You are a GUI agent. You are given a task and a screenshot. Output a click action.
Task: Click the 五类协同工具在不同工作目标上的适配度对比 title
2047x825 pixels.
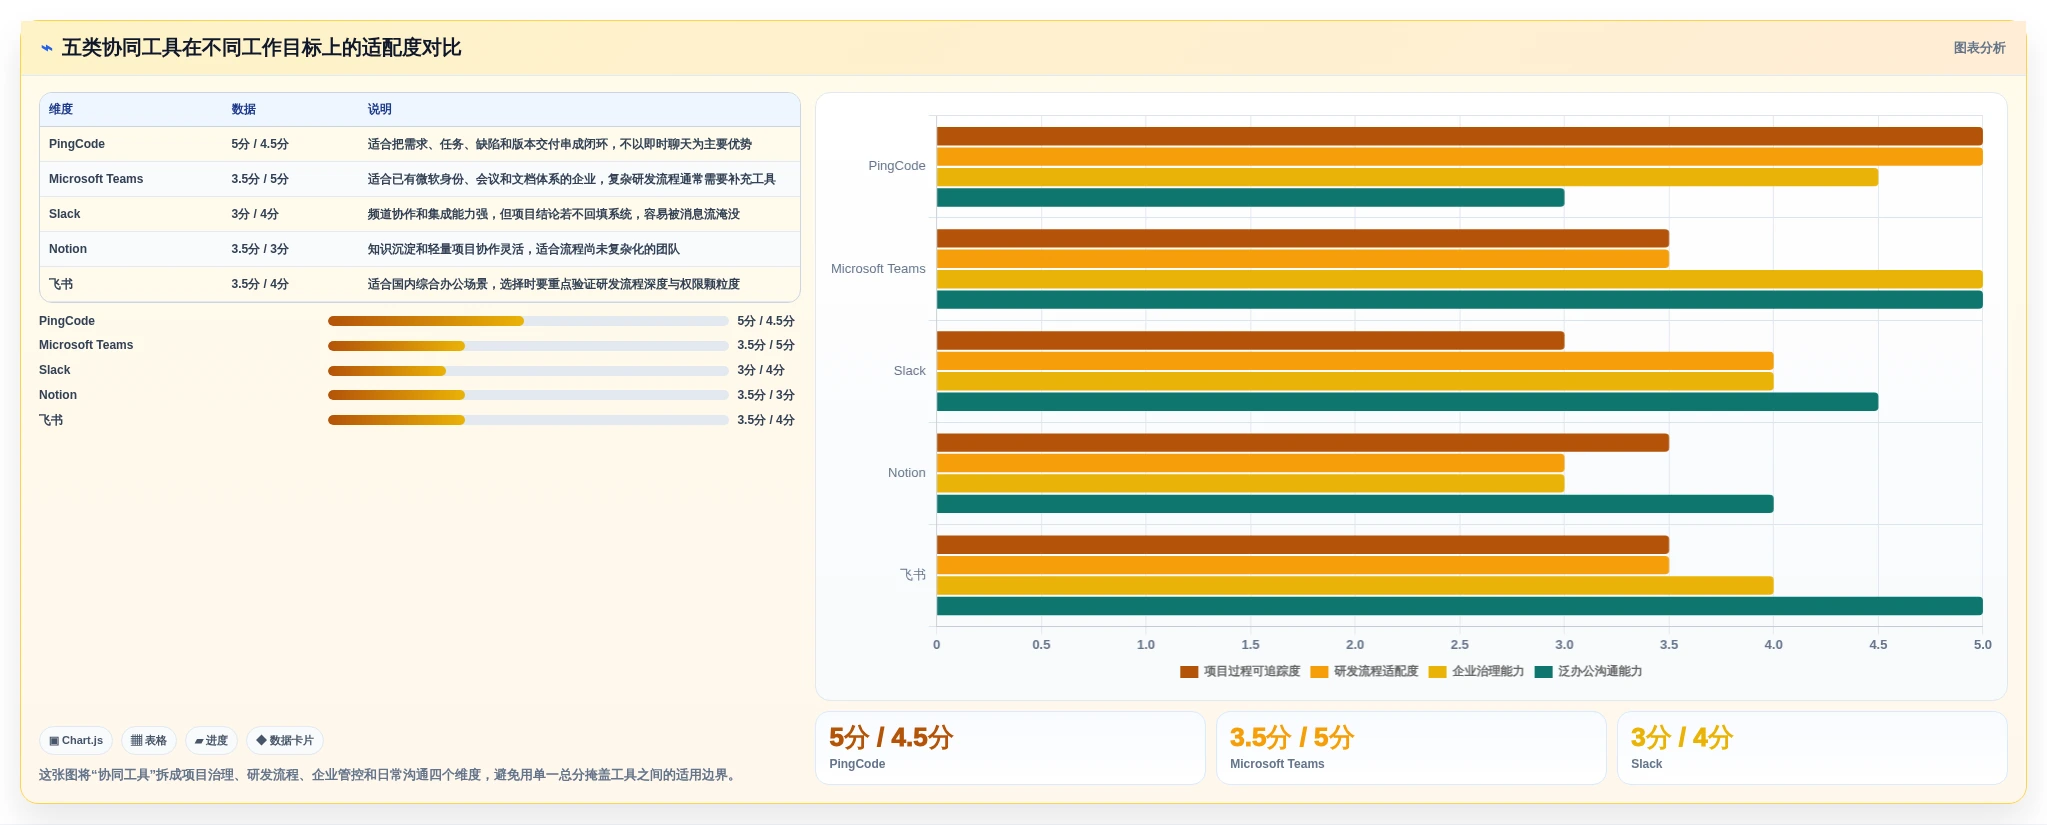click(x=261, y=48)
